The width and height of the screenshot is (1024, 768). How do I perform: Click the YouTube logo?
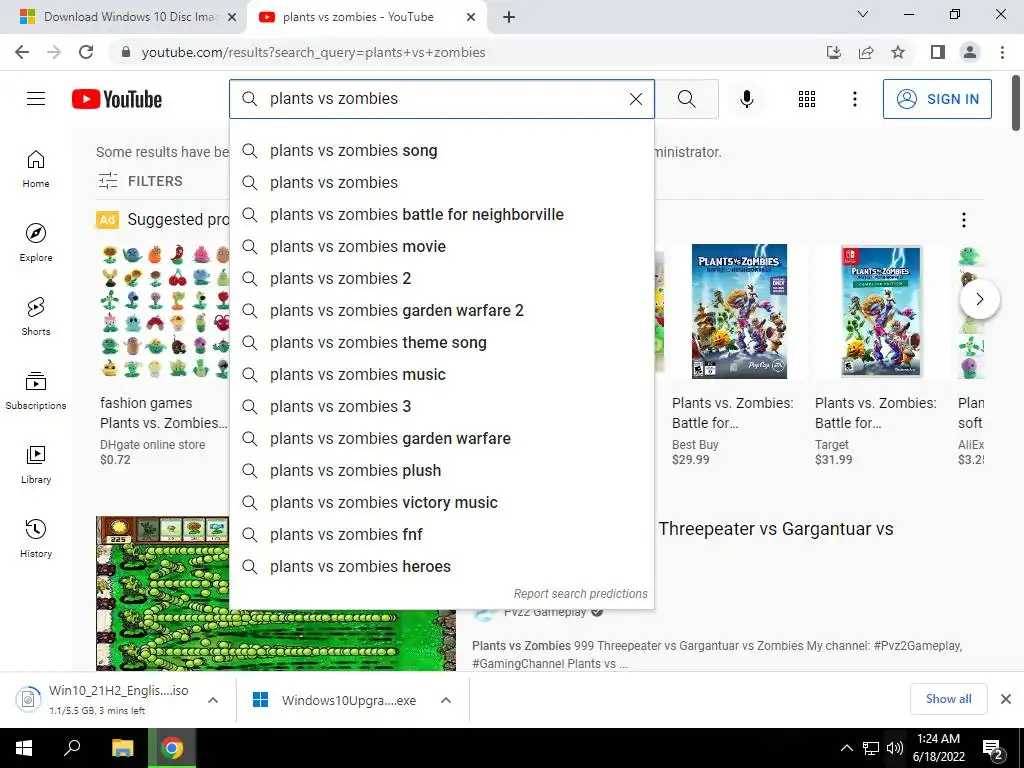[117, 99]
